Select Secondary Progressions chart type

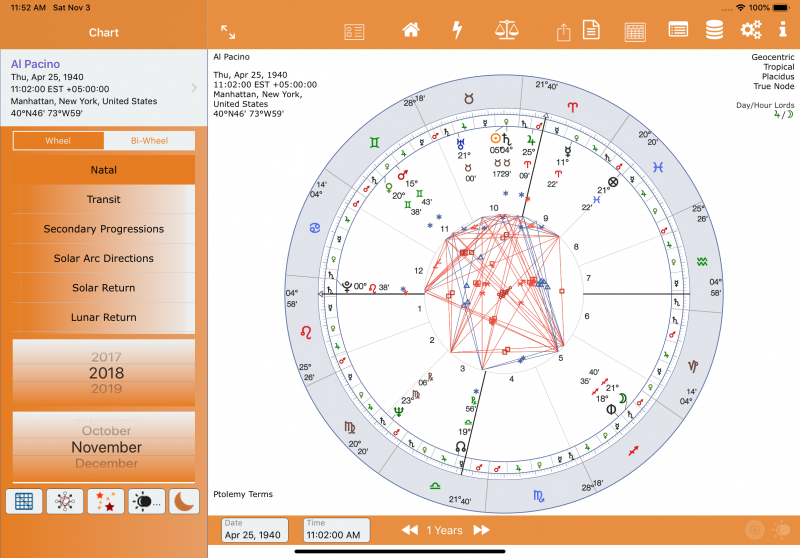(x=104, y=229)
